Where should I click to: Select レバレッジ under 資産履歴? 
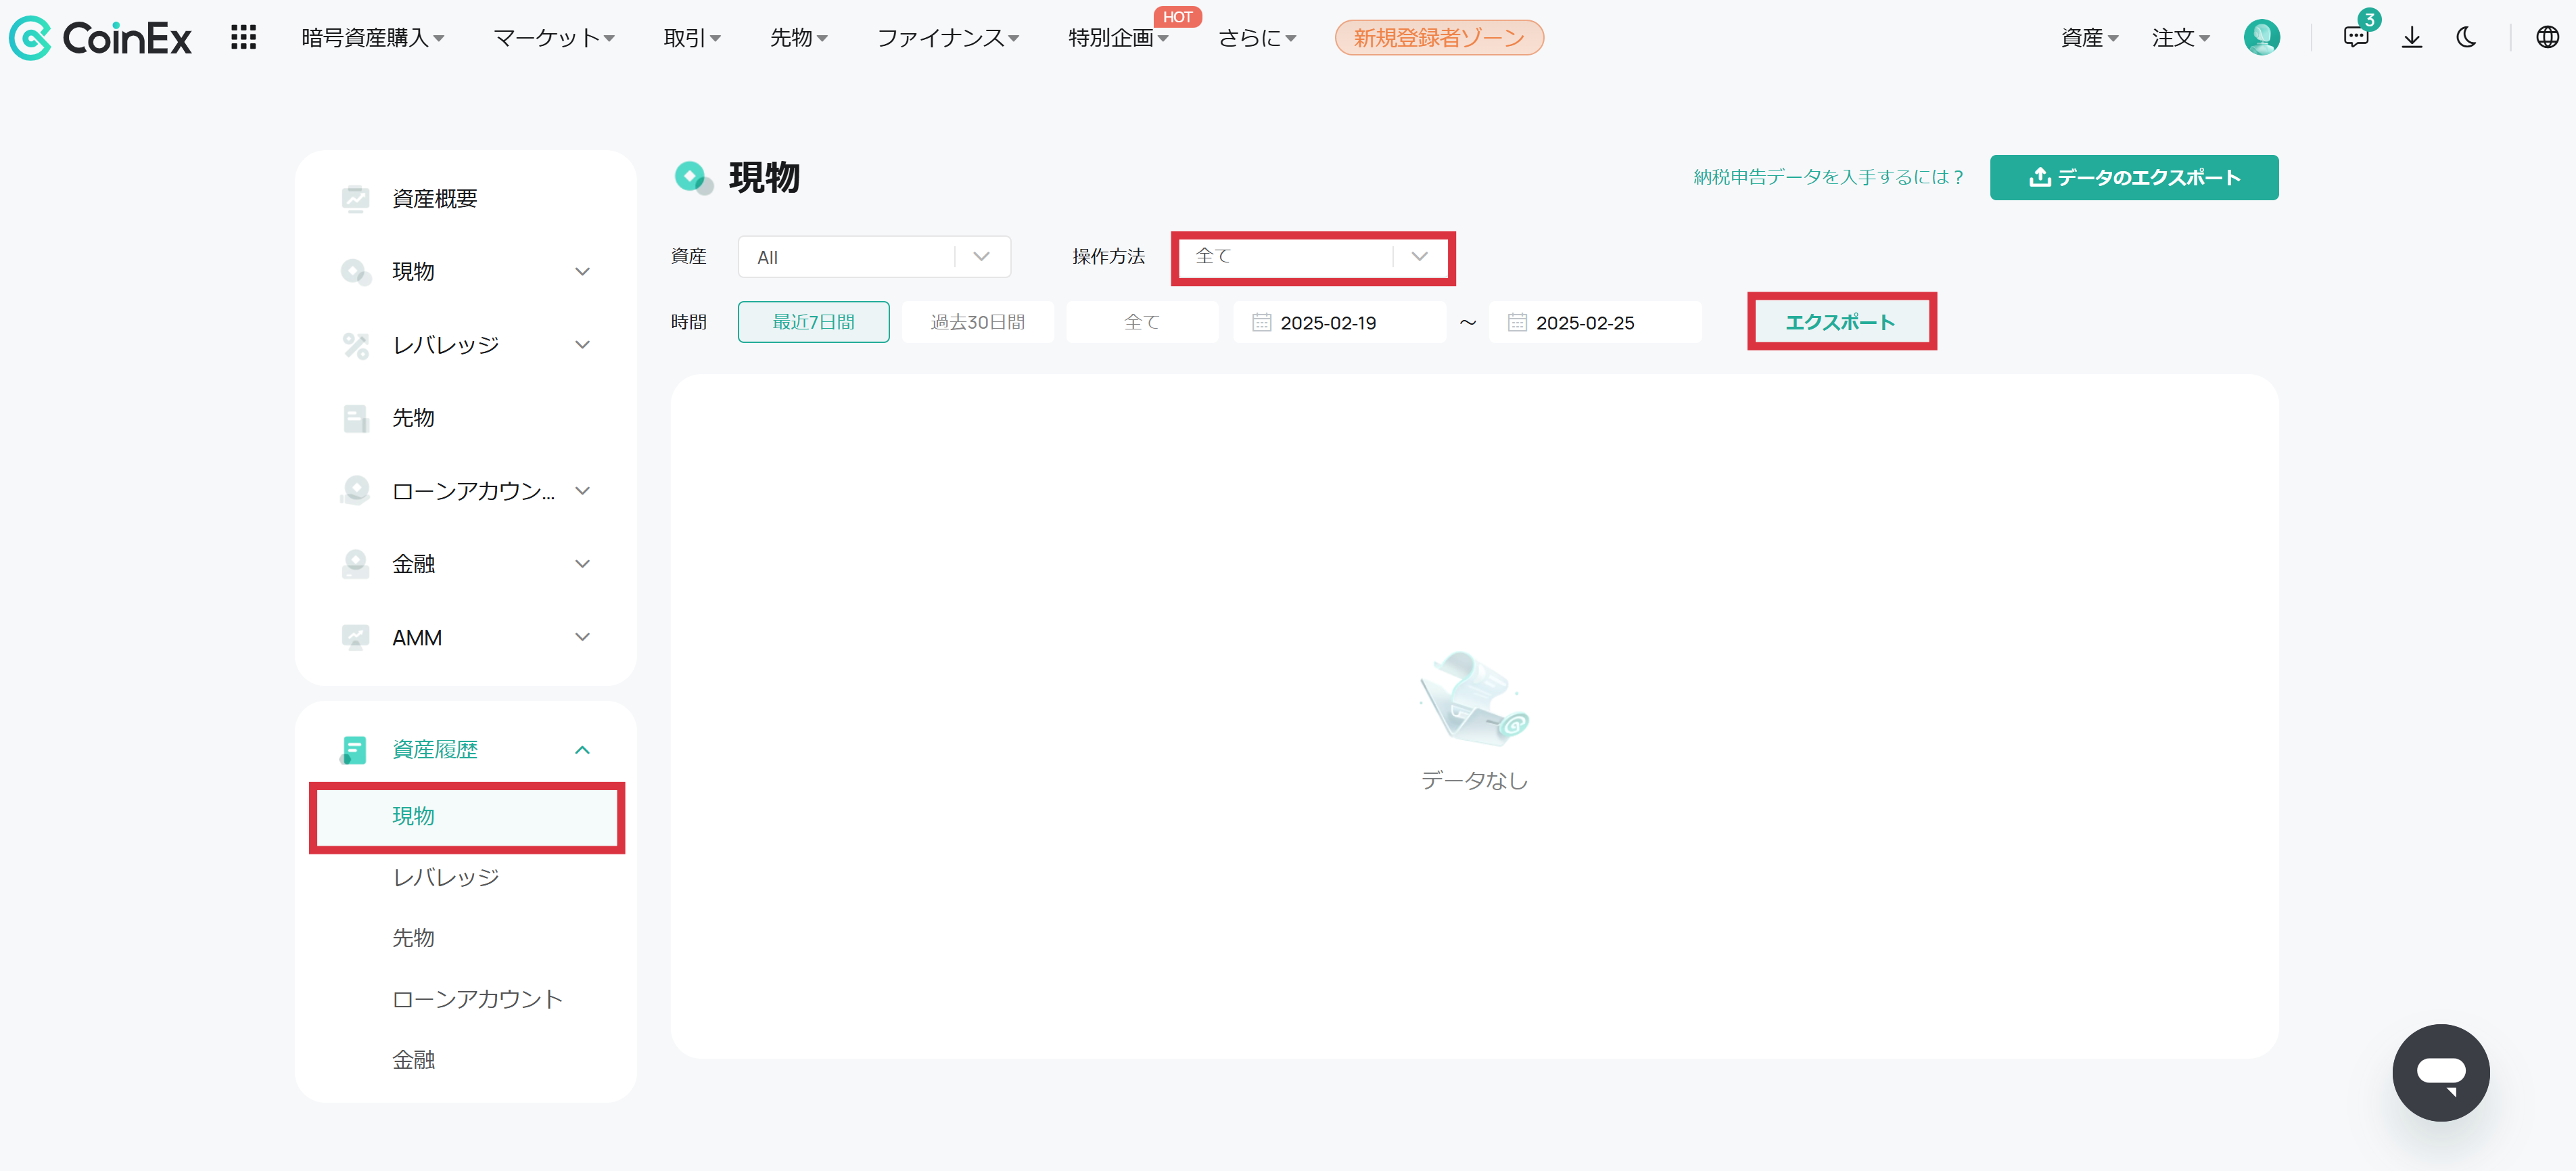tap(446, 877)
